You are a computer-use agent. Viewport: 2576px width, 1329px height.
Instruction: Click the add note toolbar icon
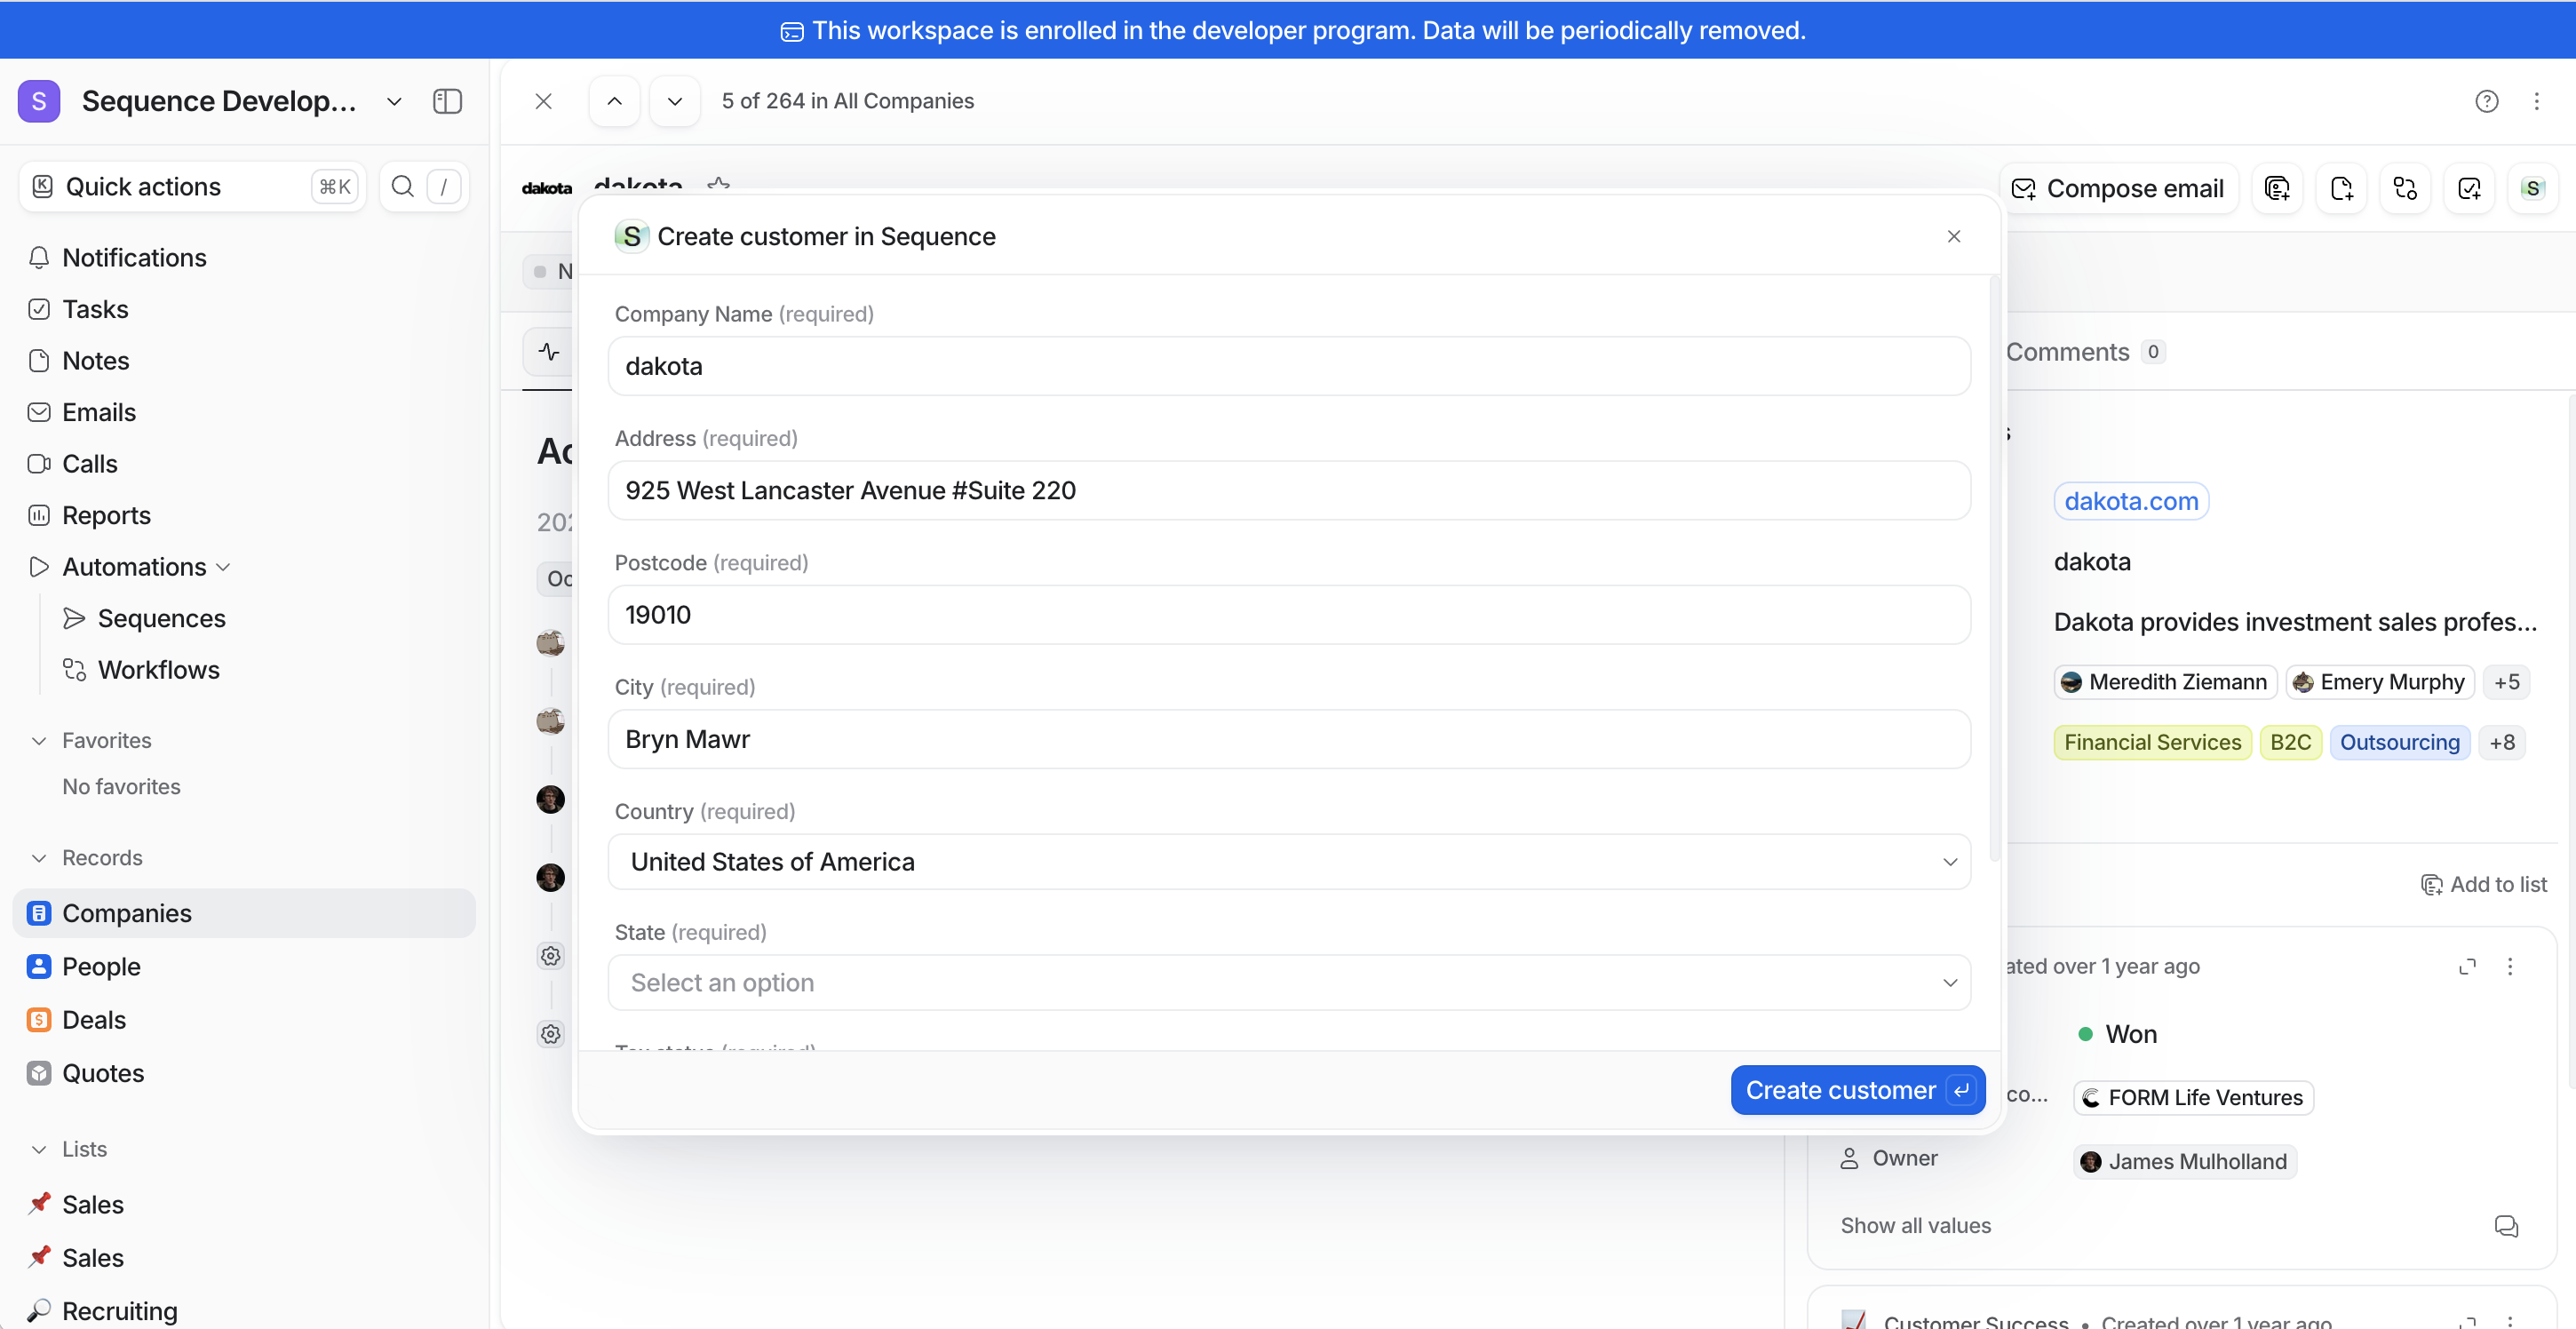2341,188
